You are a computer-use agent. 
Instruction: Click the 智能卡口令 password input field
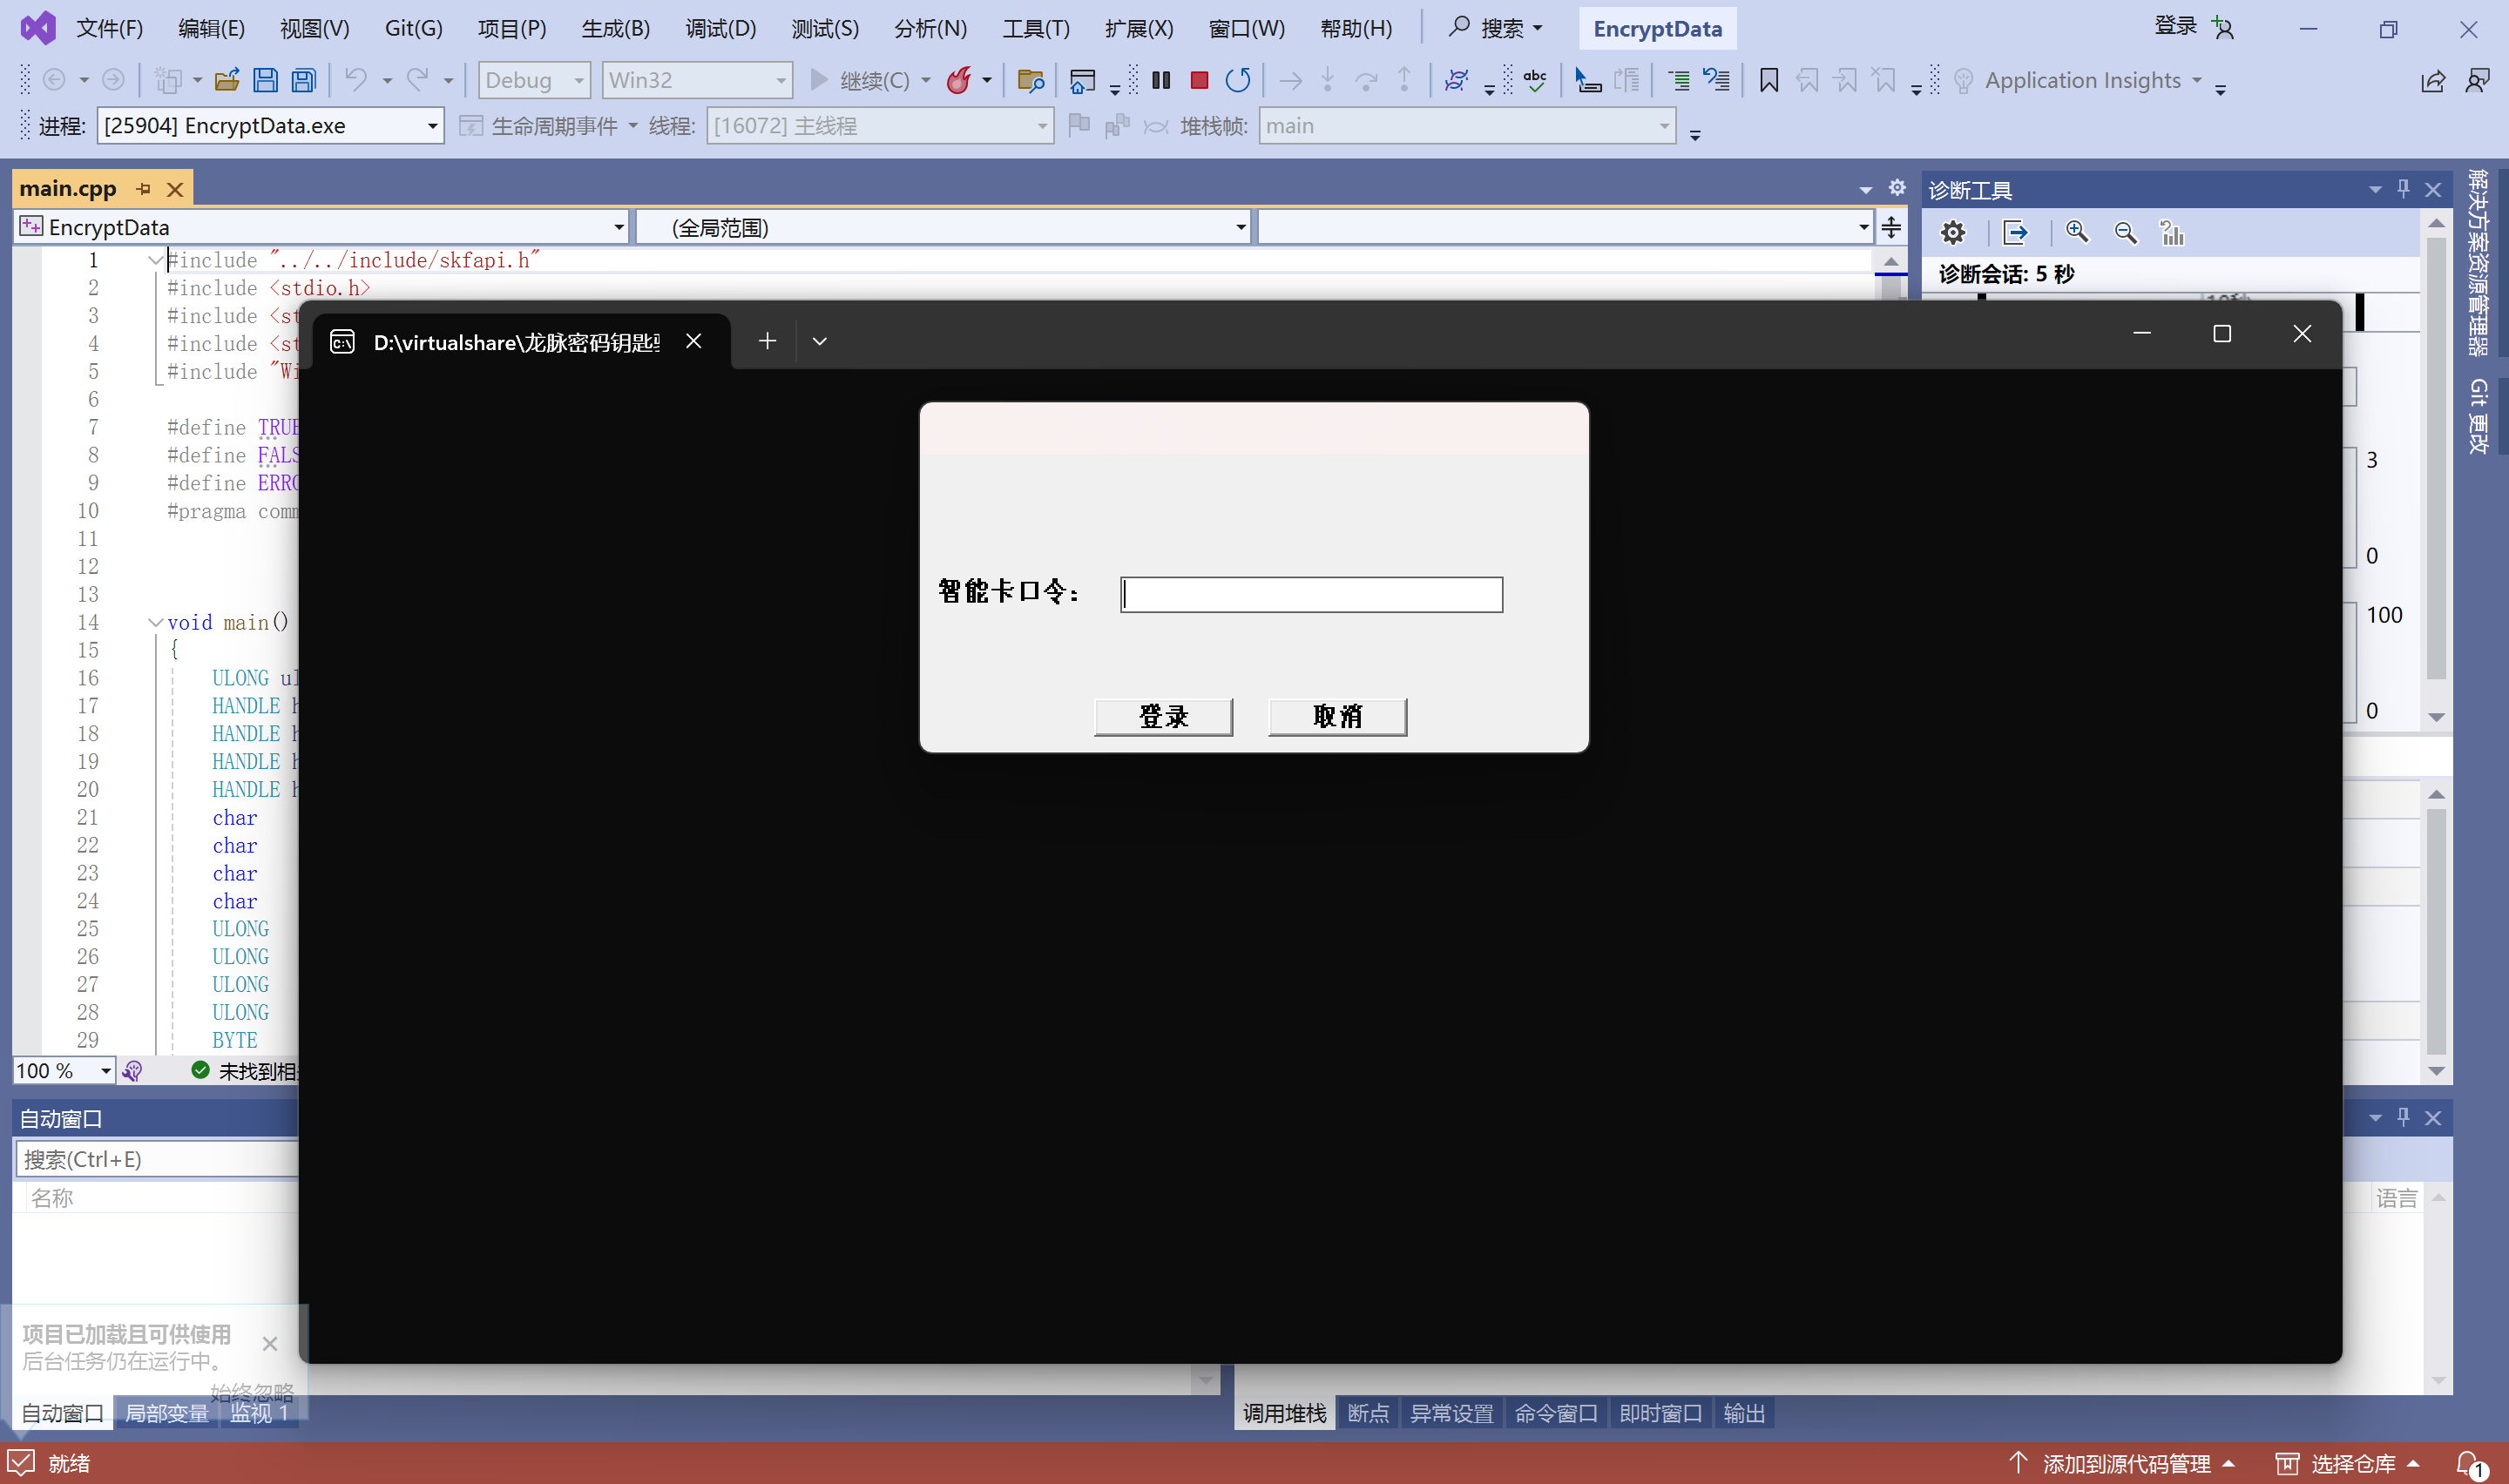click(x=1311, y=594)
